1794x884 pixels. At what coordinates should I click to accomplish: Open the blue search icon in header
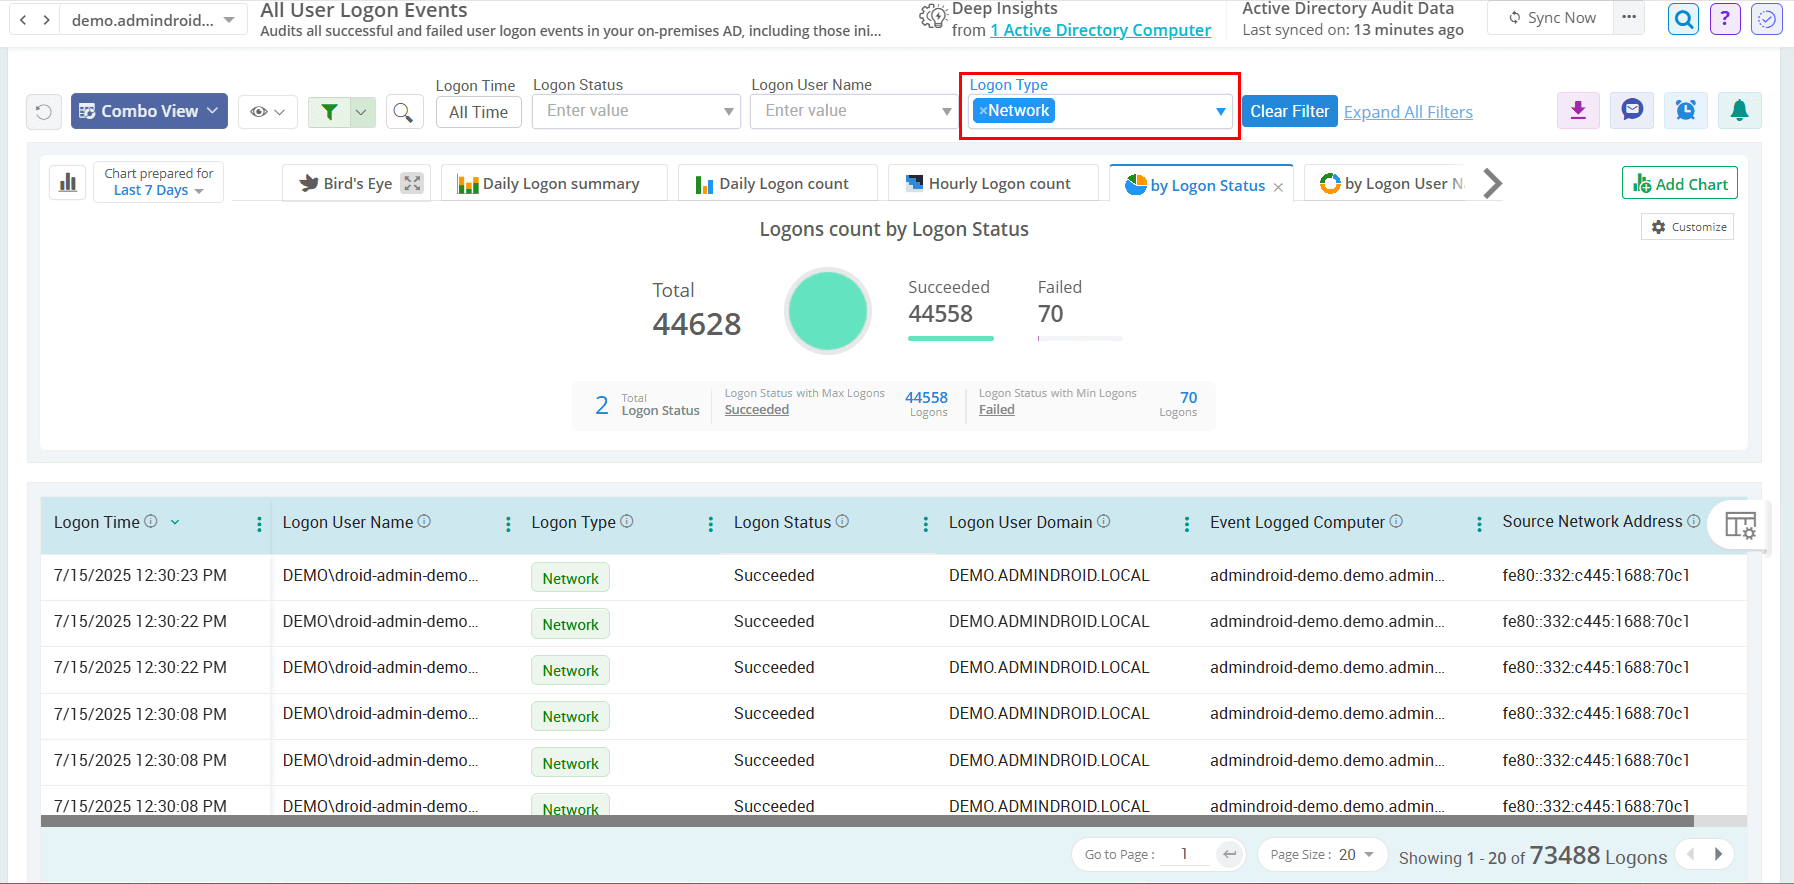pyautogui.click(x=1684, y=18)
